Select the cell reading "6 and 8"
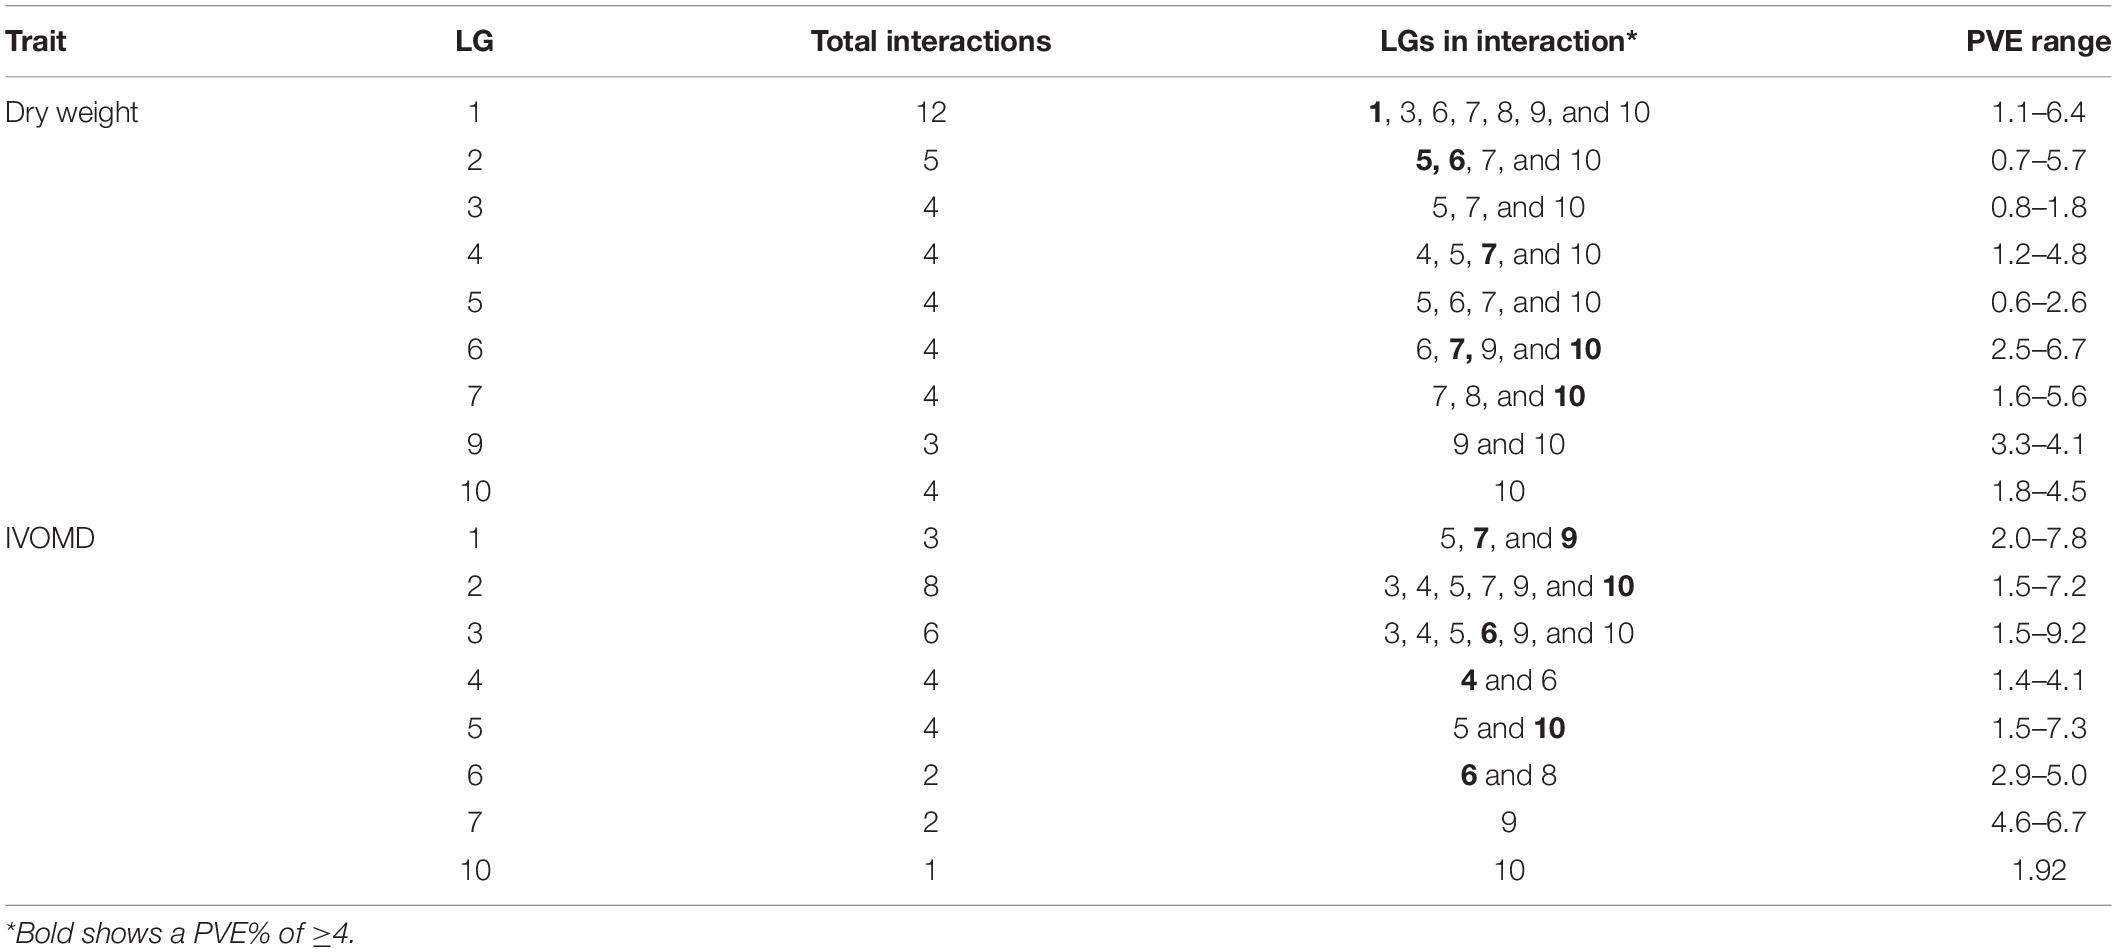 coord(1508,775)
